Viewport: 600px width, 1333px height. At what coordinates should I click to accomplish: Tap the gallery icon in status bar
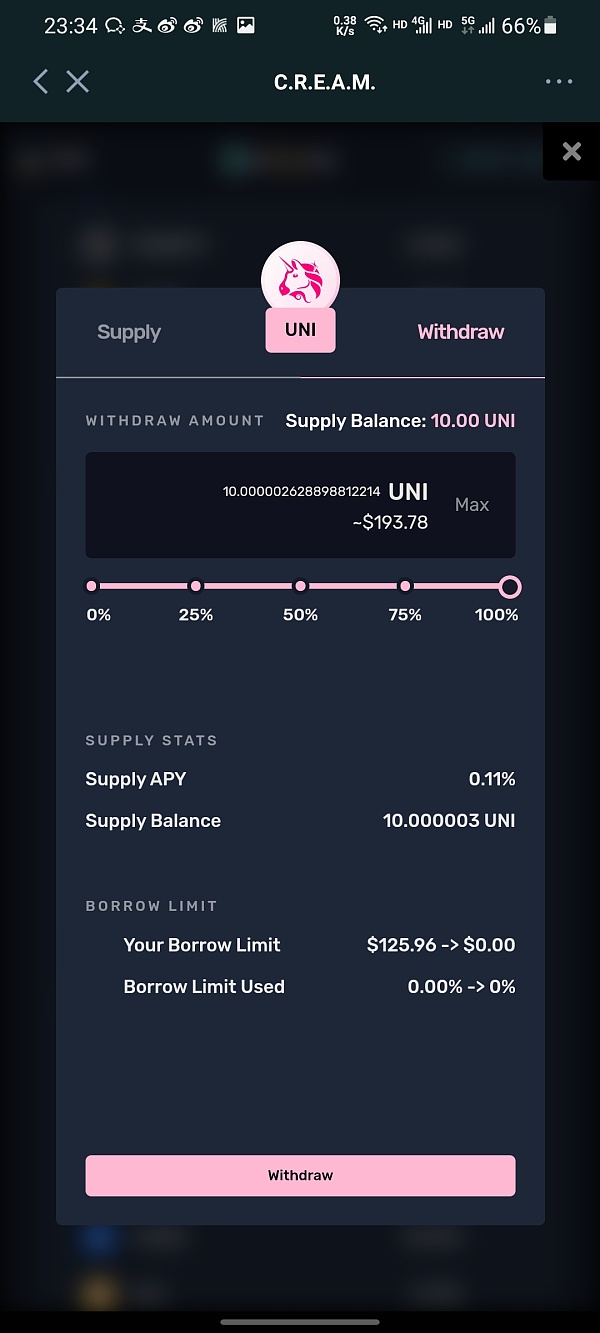point(245,25)
